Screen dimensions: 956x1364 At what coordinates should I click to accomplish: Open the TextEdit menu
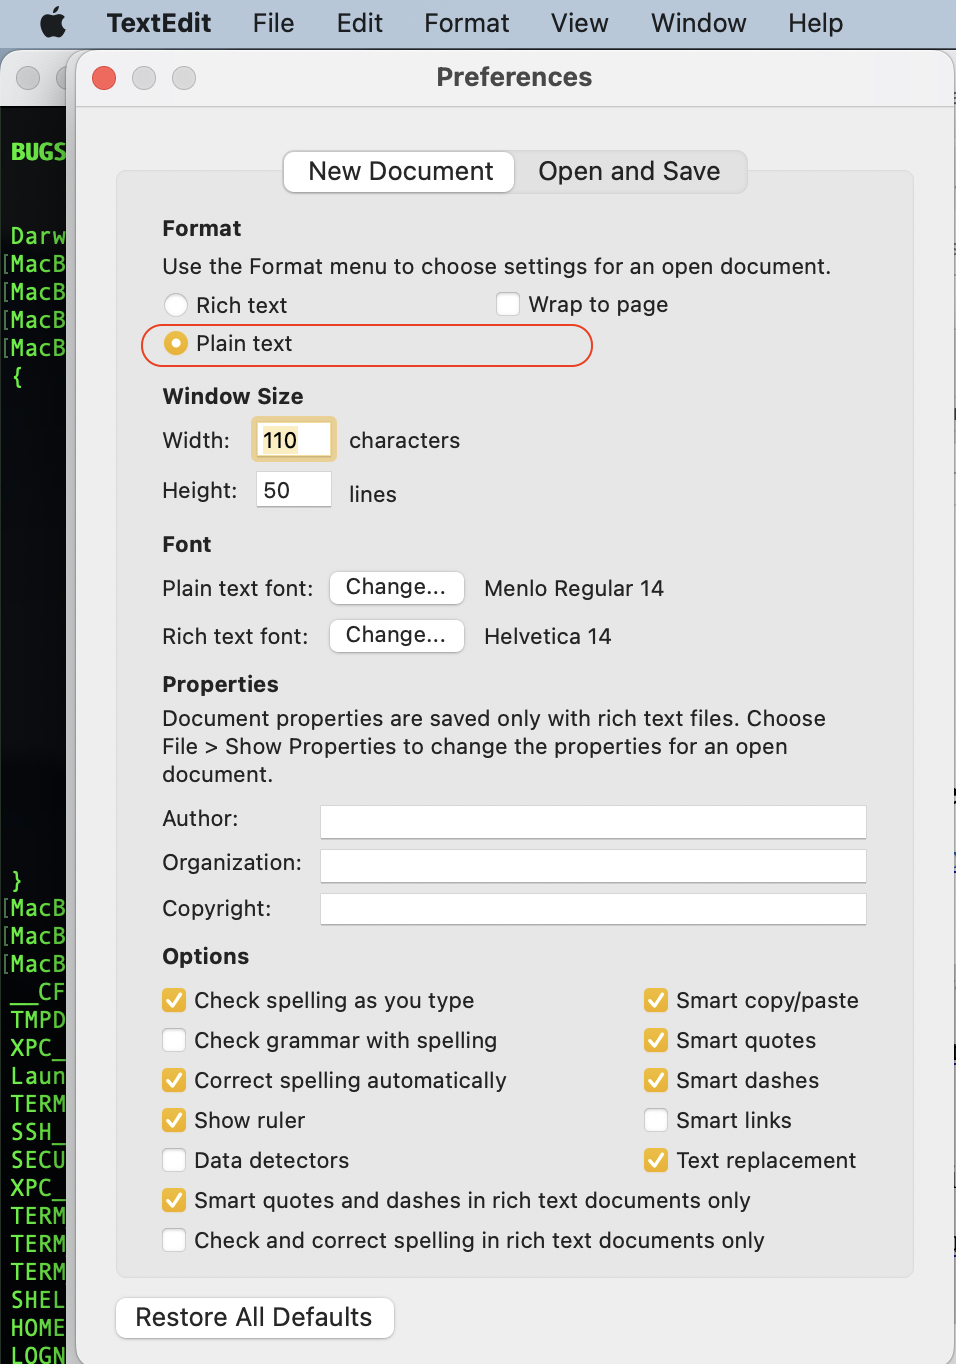(x=158, y=23)
